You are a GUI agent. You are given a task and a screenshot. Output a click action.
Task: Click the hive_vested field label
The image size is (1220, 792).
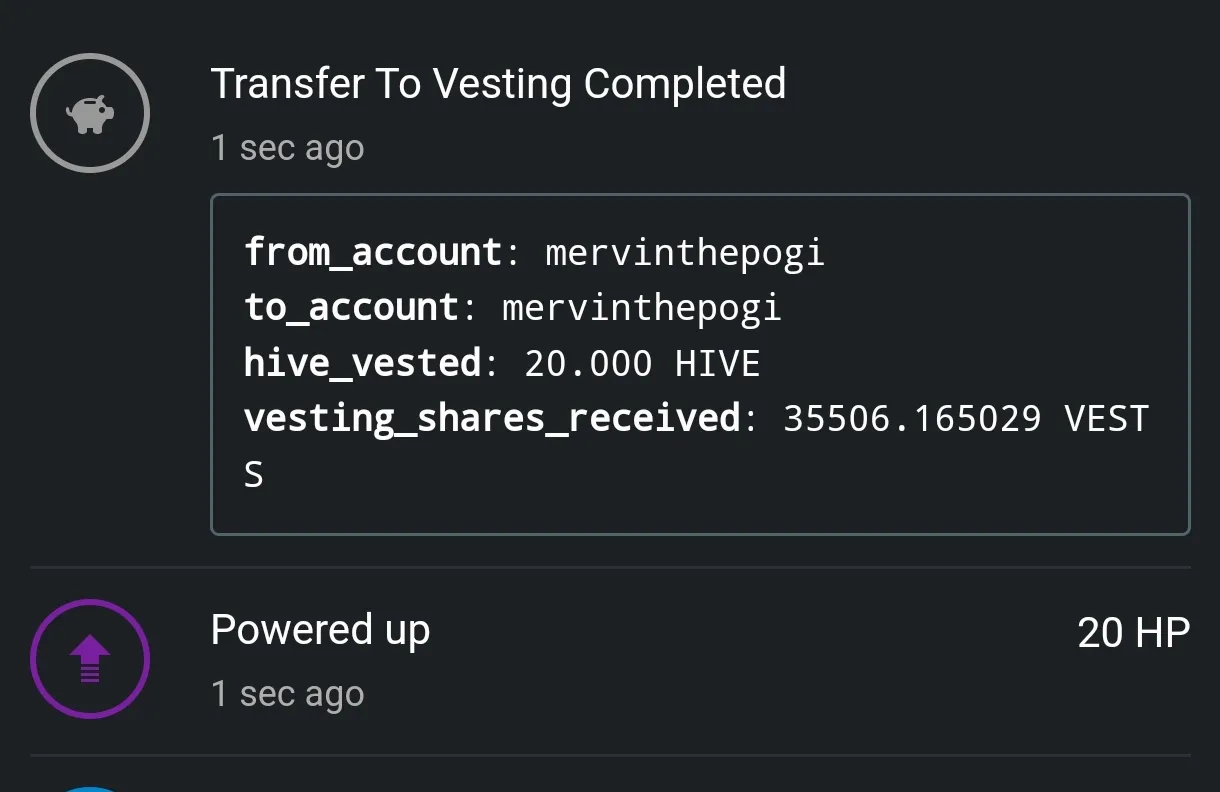tap(362, 363)
